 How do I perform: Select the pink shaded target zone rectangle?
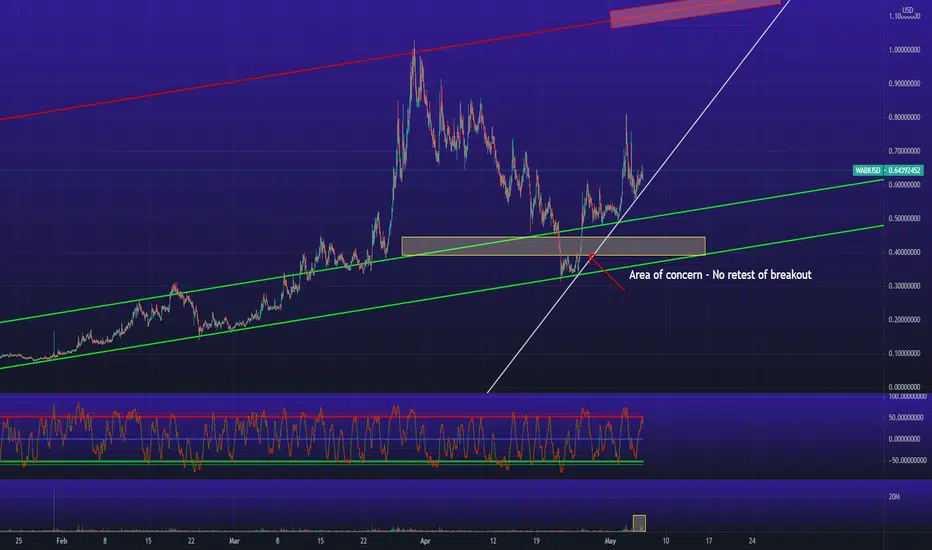pyautogui.click(x=695, y=12)
